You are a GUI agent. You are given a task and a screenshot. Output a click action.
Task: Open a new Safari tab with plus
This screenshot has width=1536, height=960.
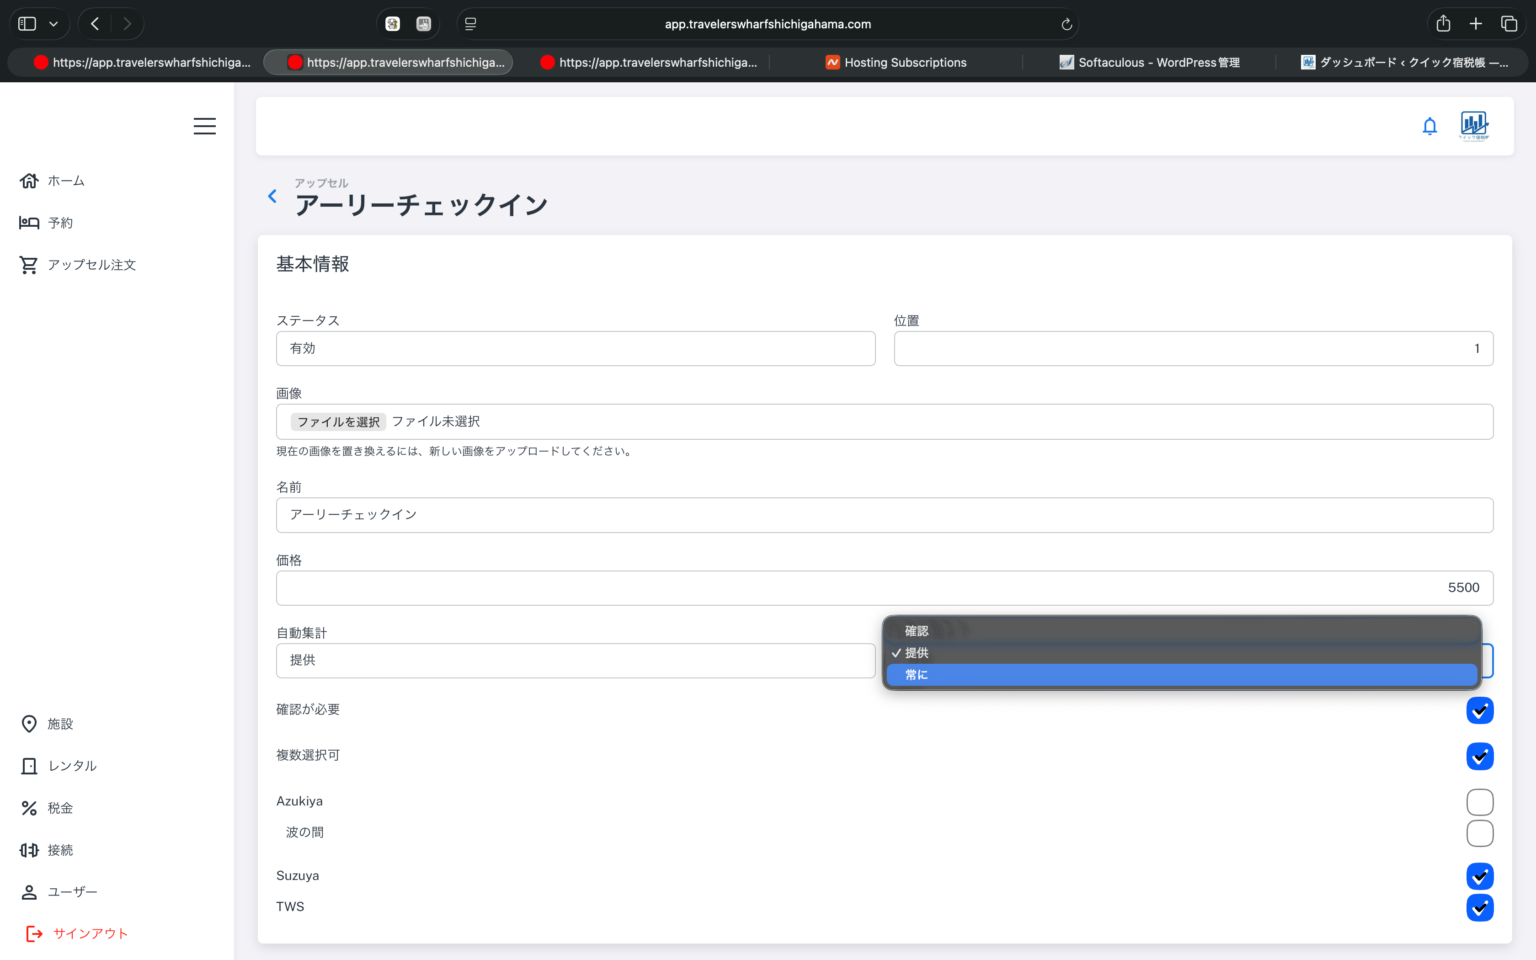1475,24
